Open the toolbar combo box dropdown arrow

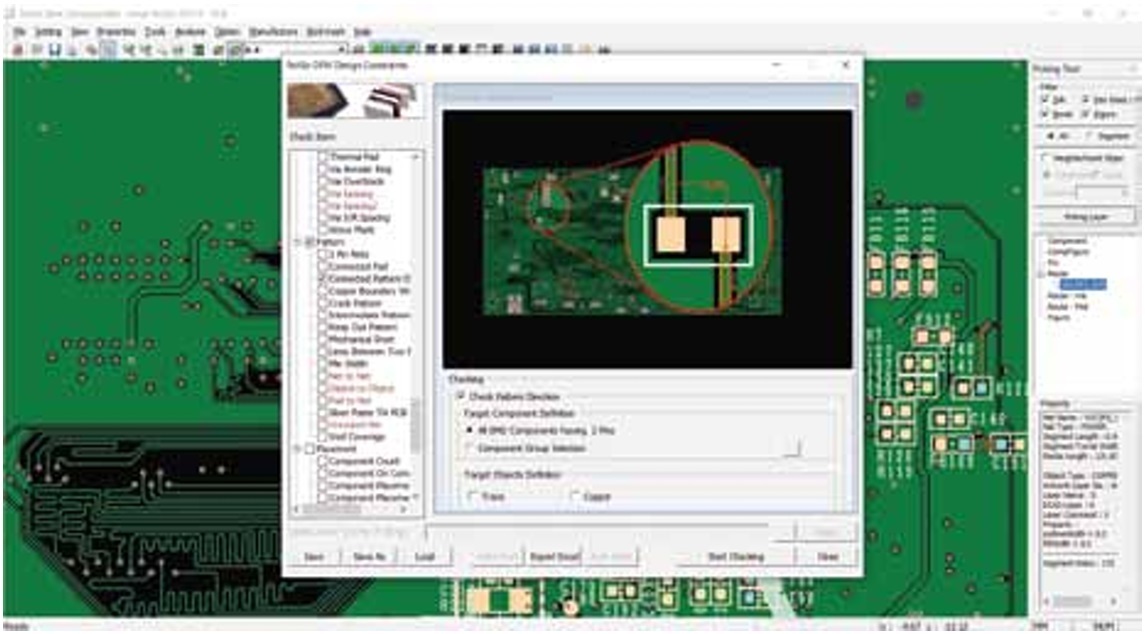tap(343, 49)
